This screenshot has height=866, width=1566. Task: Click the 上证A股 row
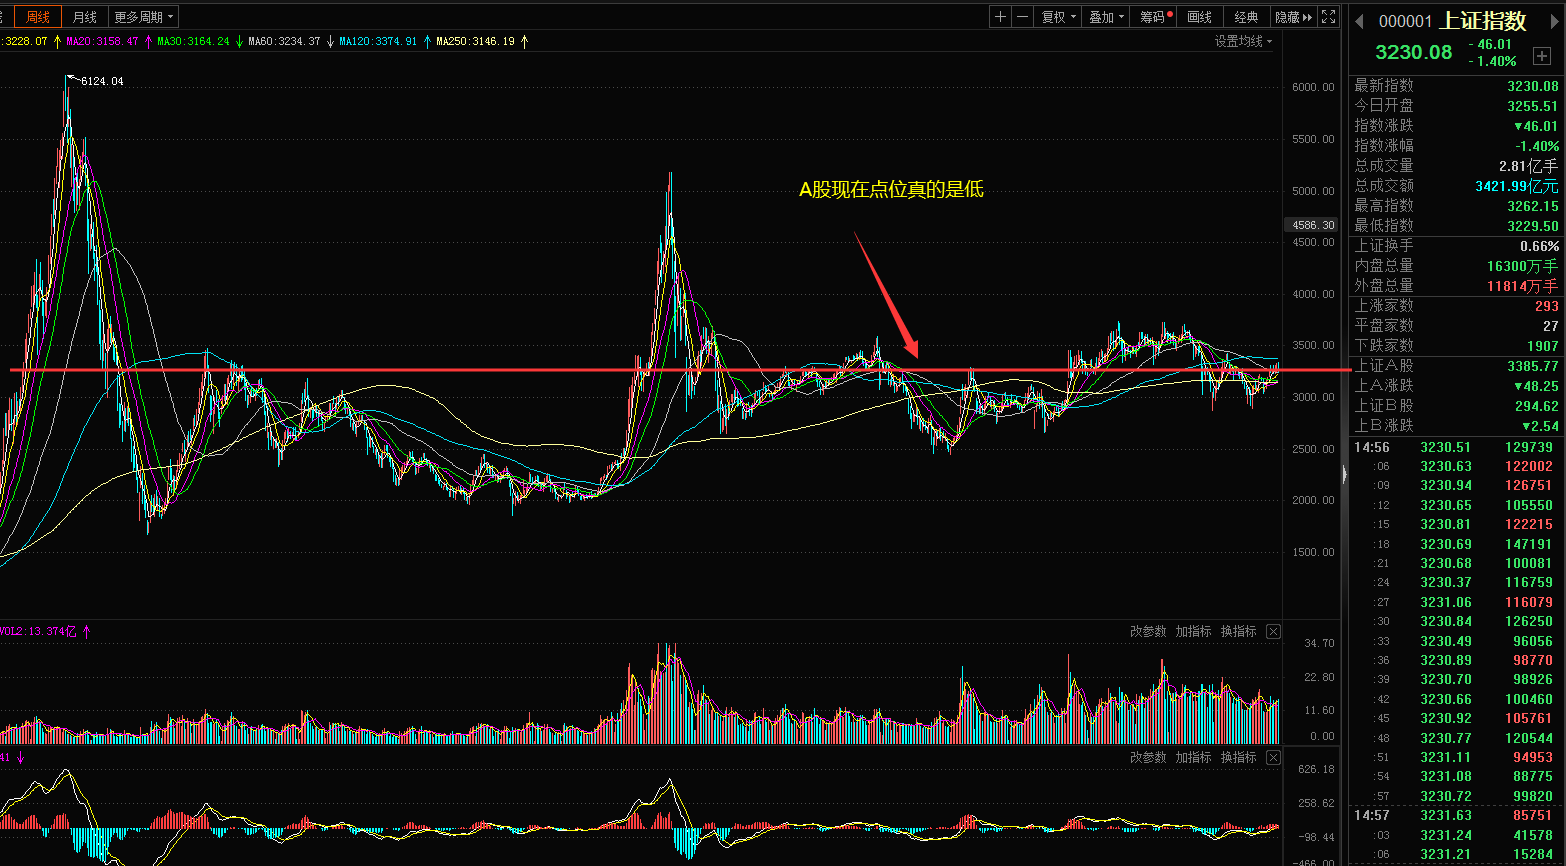(1456, 366)
